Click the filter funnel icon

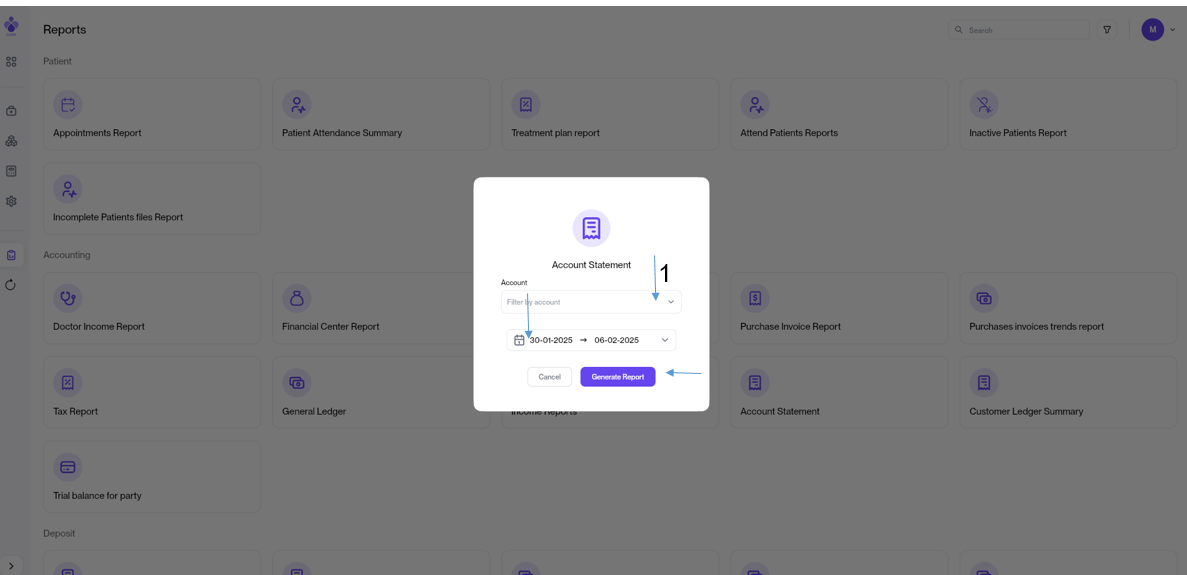pyautogui.click(x=1107, y=30)
